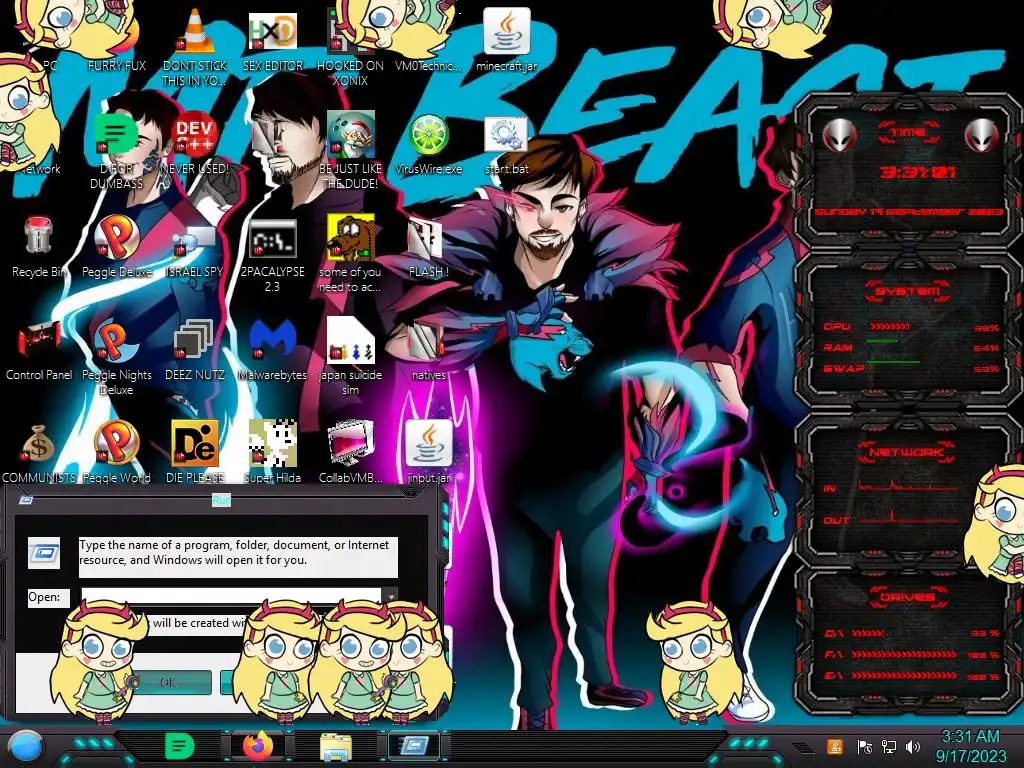Launch Peggle Nights Deluxe
This screenshot has width=1024, height=768.
(116, 357)
